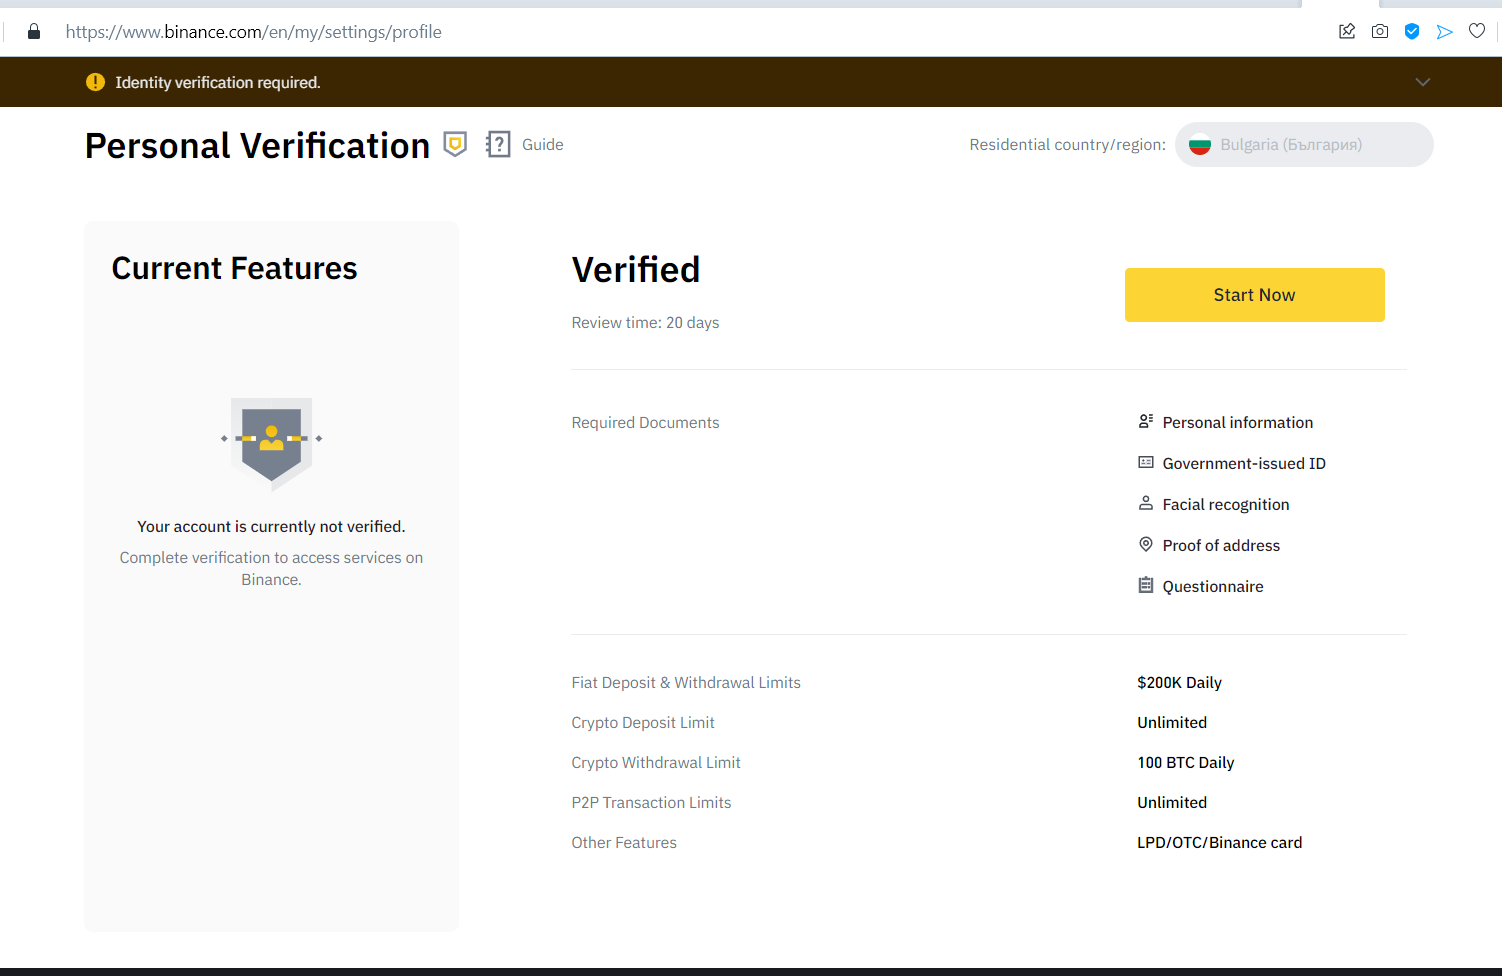Click 'Crypto Deposit Limit' label

[643, 723]
